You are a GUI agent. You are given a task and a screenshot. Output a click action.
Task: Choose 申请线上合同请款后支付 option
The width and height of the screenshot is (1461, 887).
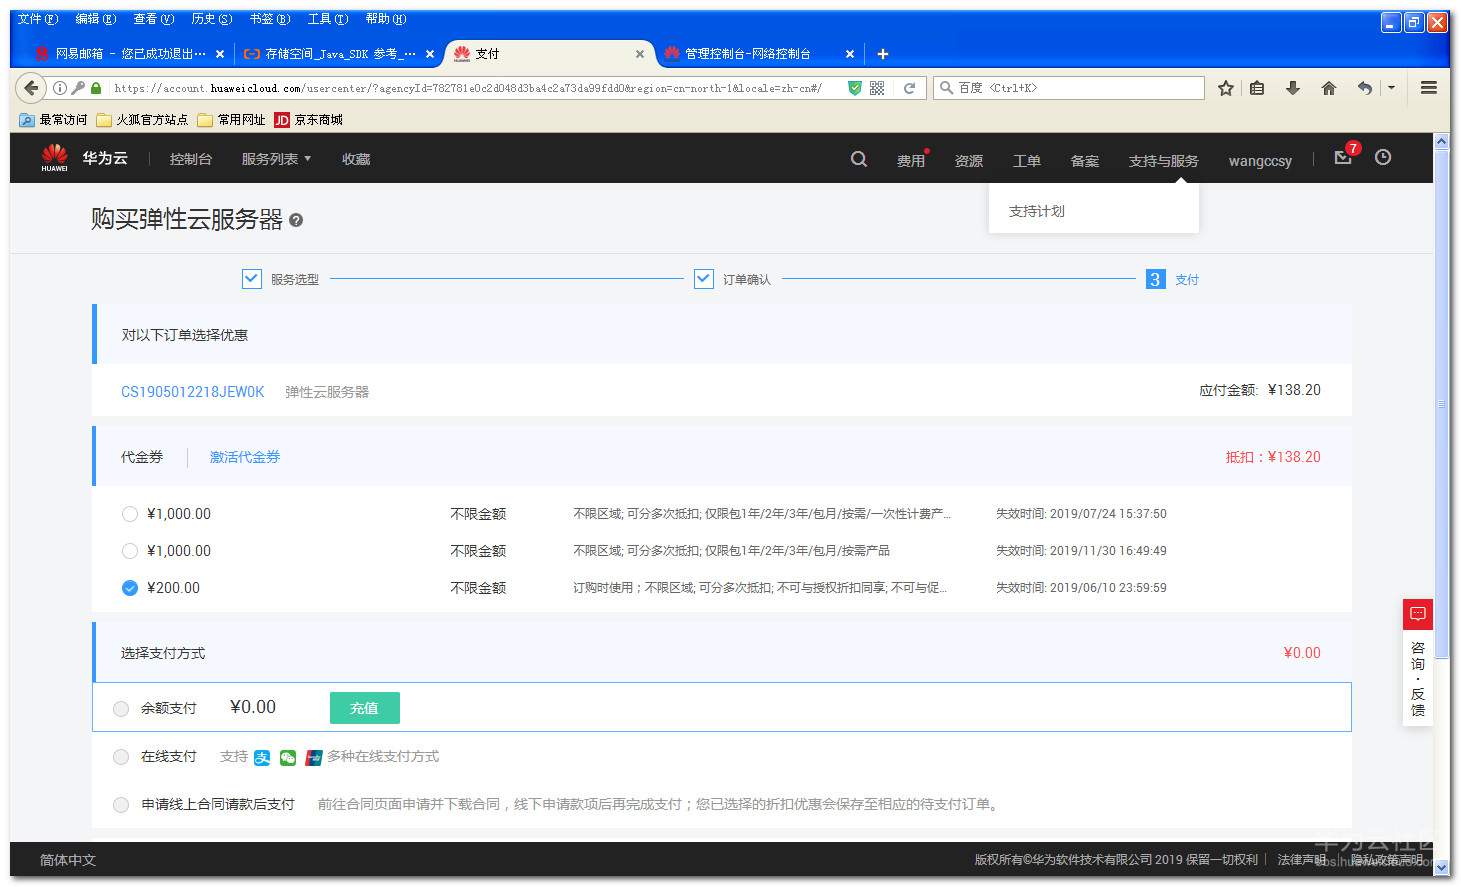point(121,804)
